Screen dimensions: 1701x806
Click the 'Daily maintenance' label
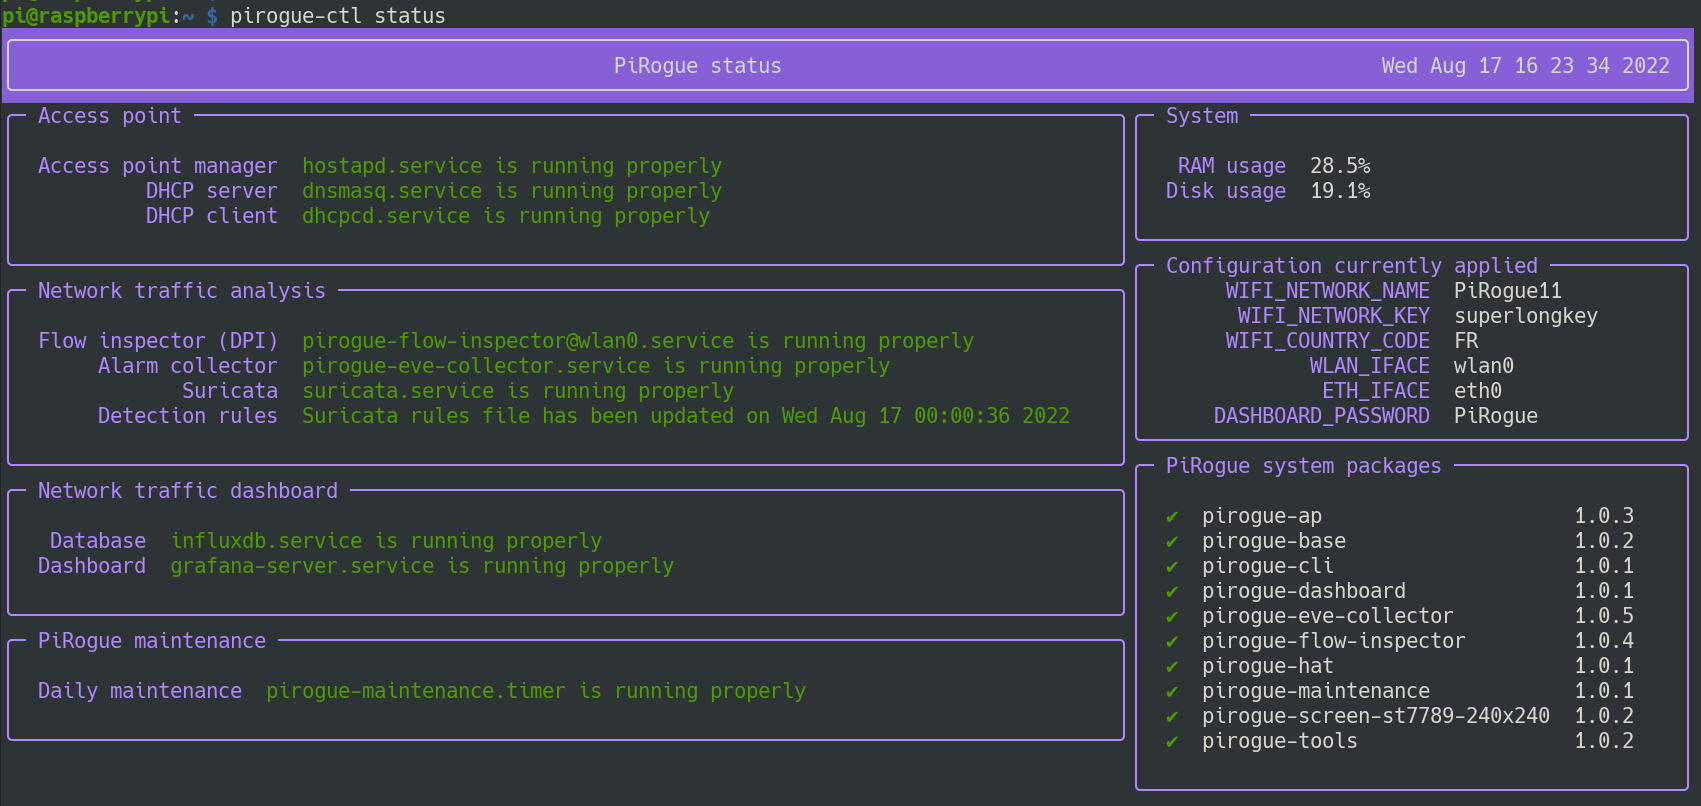pyautogui.click(x=140, y=691)
